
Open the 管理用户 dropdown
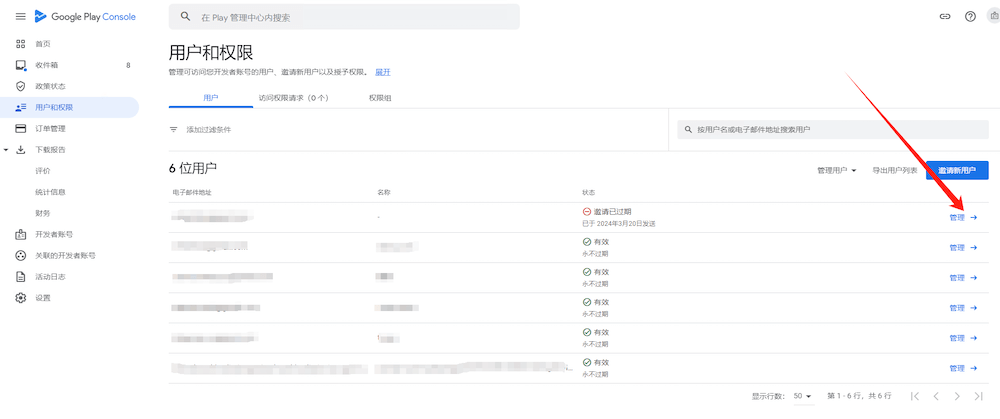click(837, 171)
